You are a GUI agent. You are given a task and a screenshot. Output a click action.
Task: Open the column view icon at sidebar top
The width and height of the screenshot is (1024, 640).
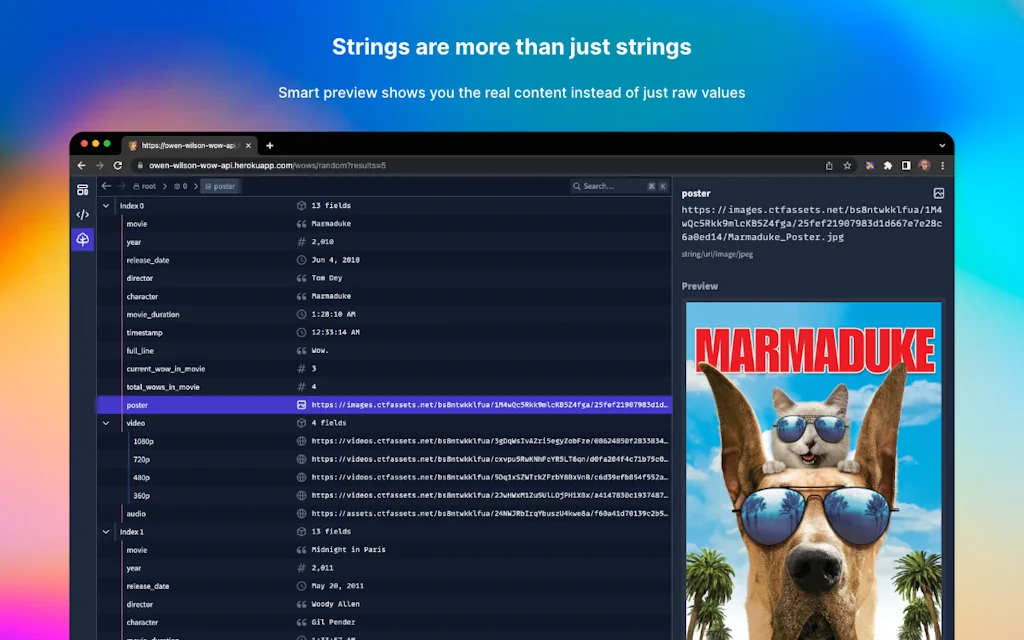[x=82, y=189]
